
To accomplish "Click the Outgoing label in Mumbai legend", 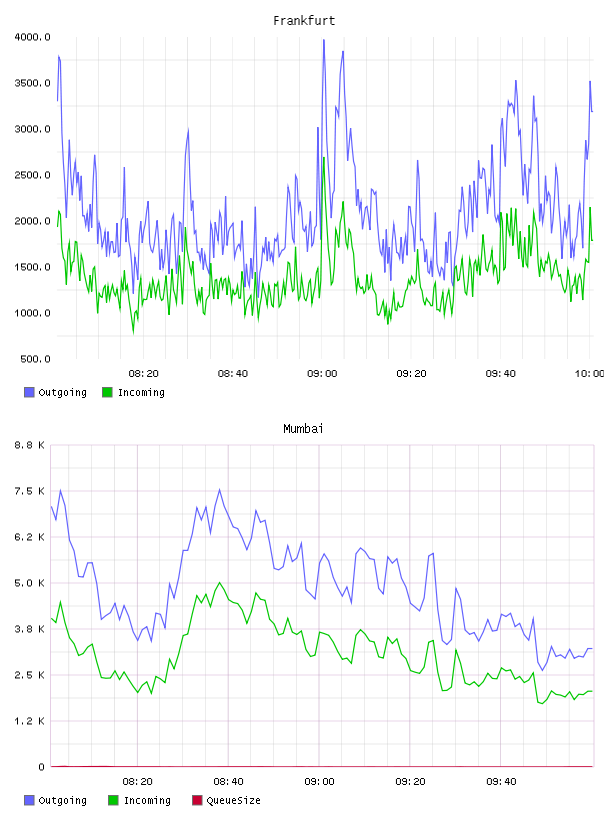I will [x=62, y=801].
